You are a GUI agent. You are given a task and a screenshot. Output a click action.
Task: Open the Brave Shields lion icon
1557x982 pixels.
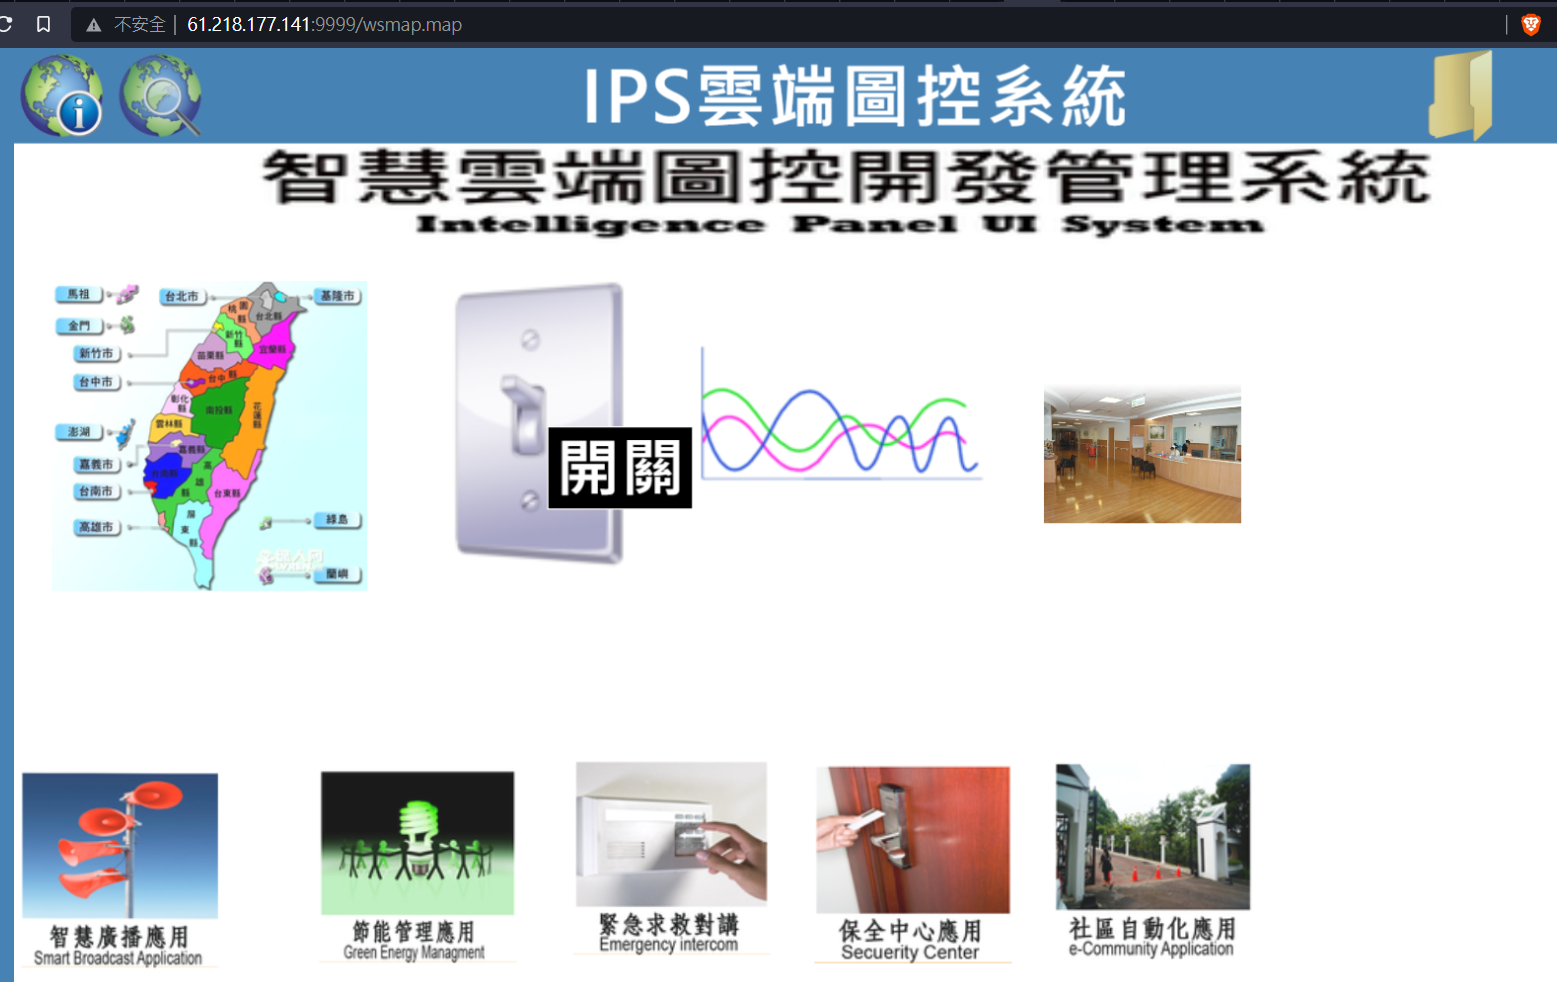point(1531,24)
